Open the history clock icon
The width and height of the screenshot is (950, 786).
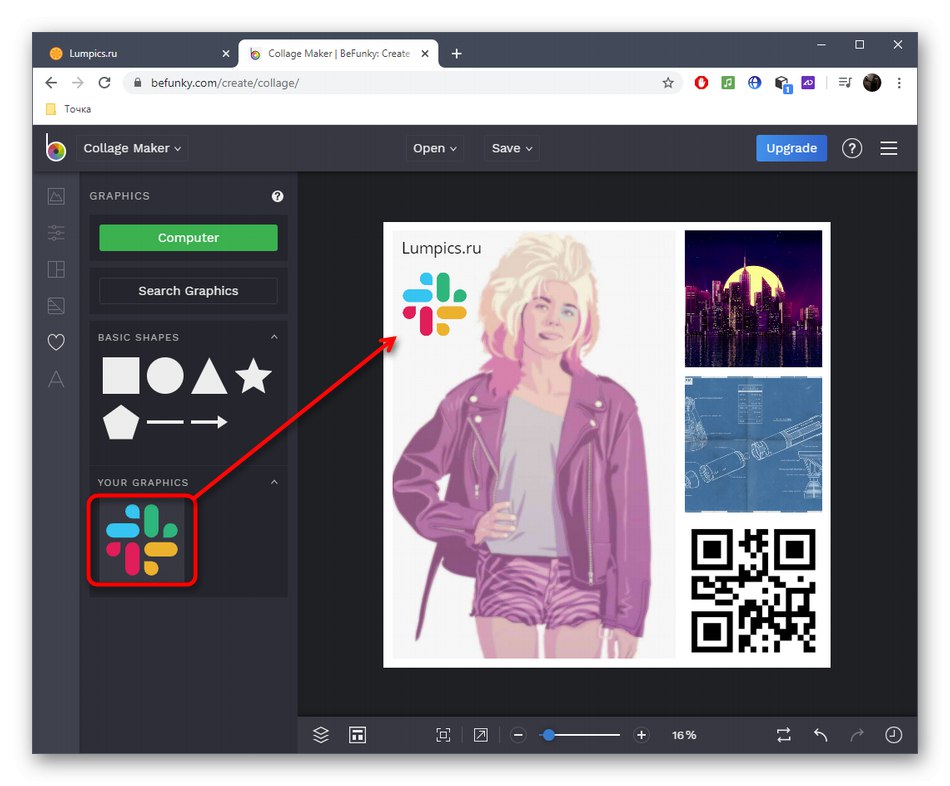(x=894, y=734)
